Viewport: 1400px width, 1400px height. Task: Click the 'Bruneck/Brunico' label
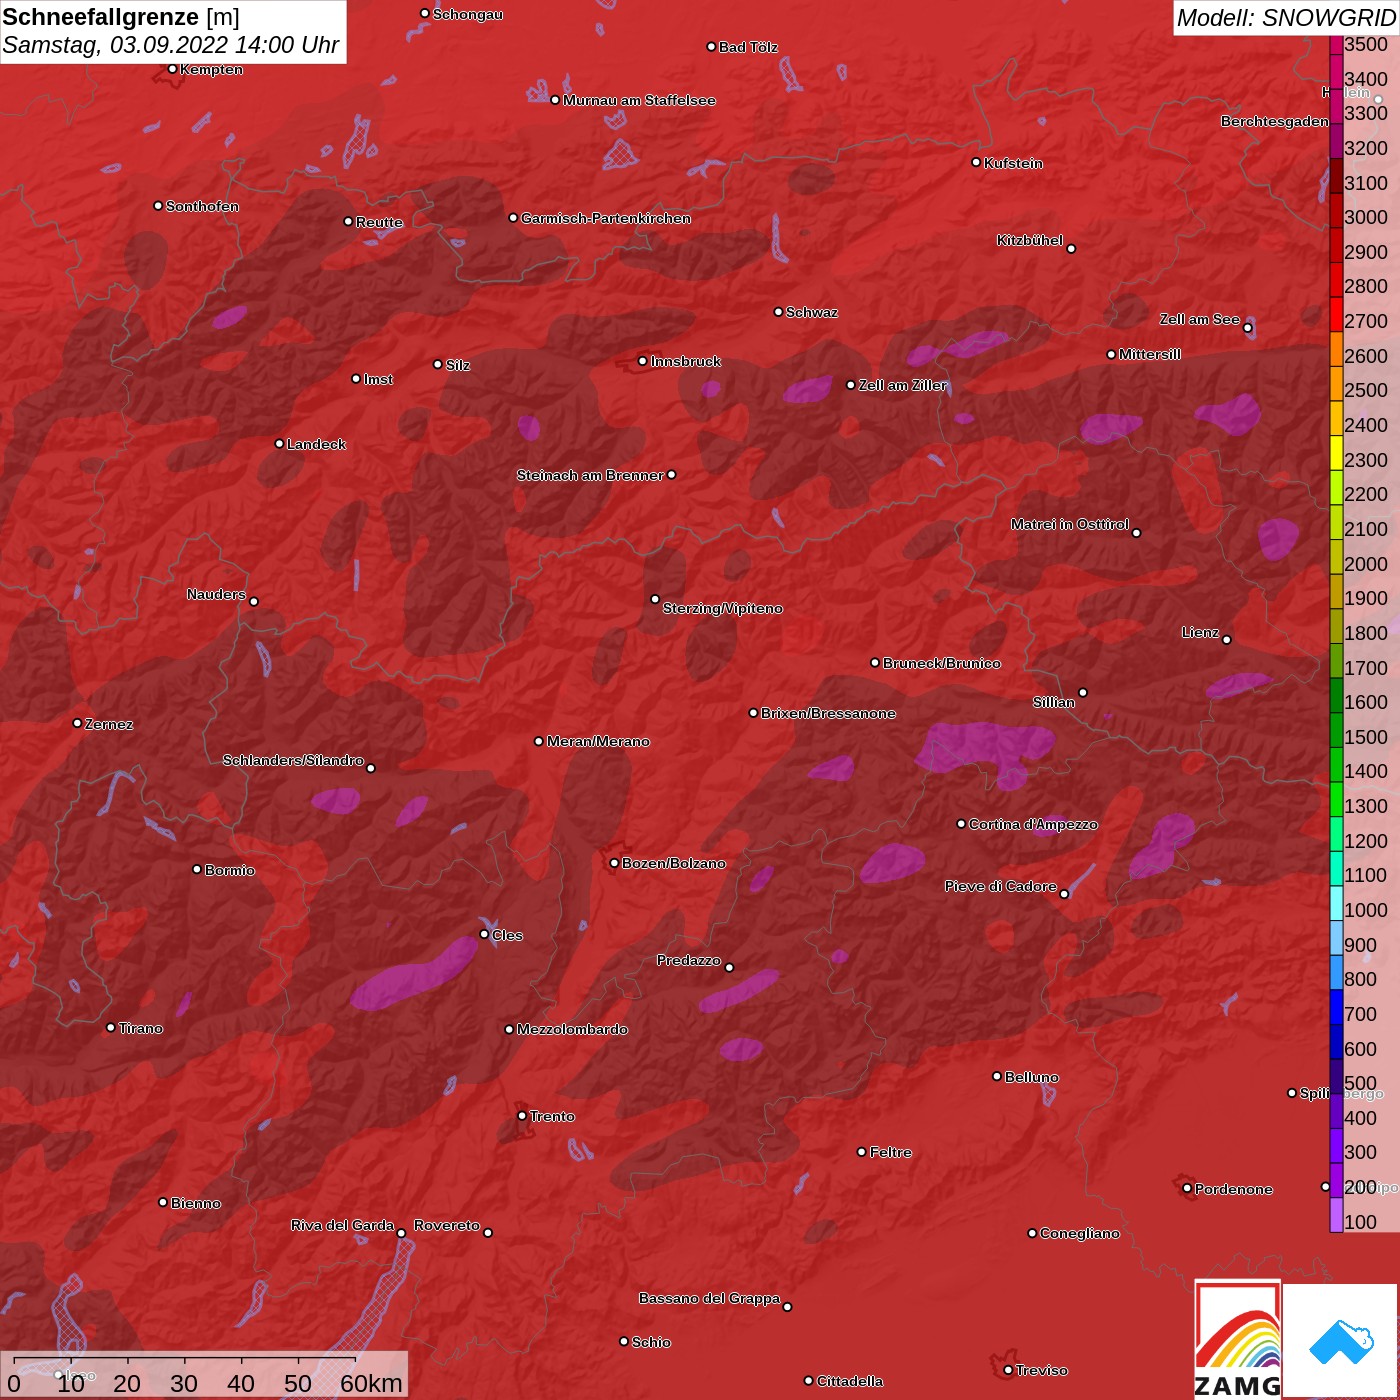click(942, 663)
